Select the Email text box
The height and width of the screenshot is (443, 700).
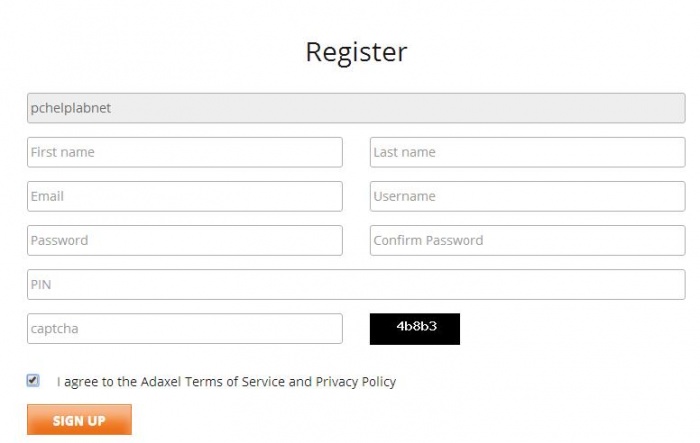tap(185, 196)
